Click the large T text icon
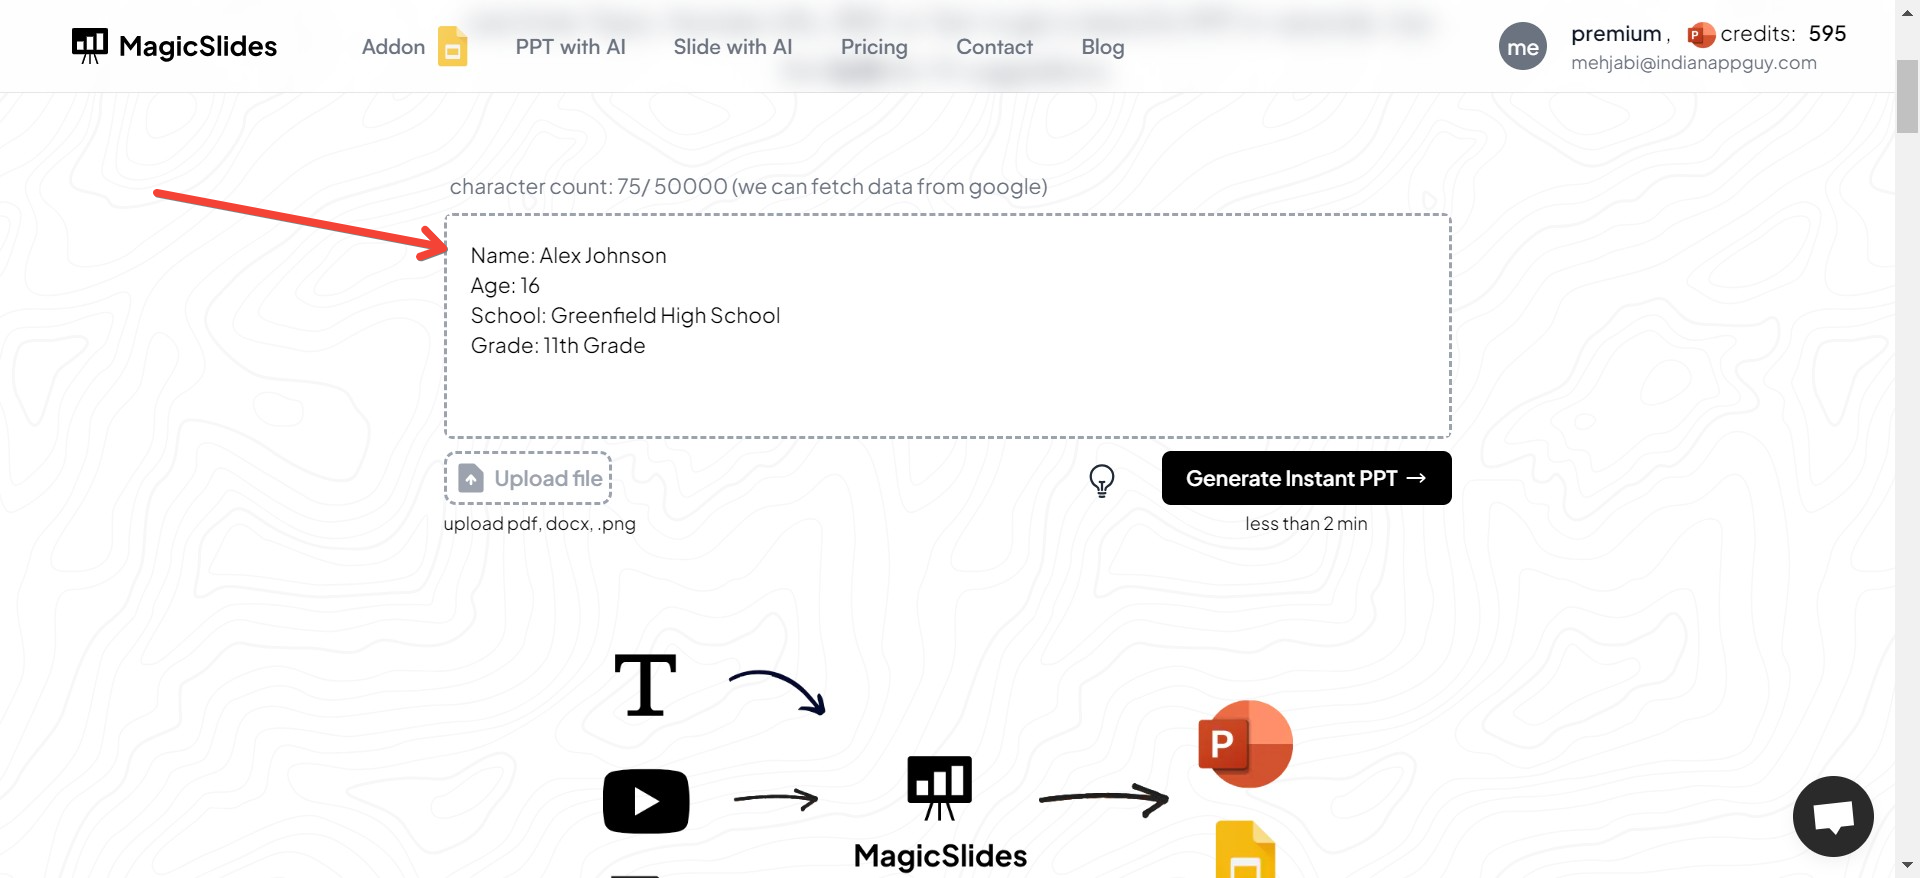The height and width of the screenshot is (878, 1920). (645, 686)
